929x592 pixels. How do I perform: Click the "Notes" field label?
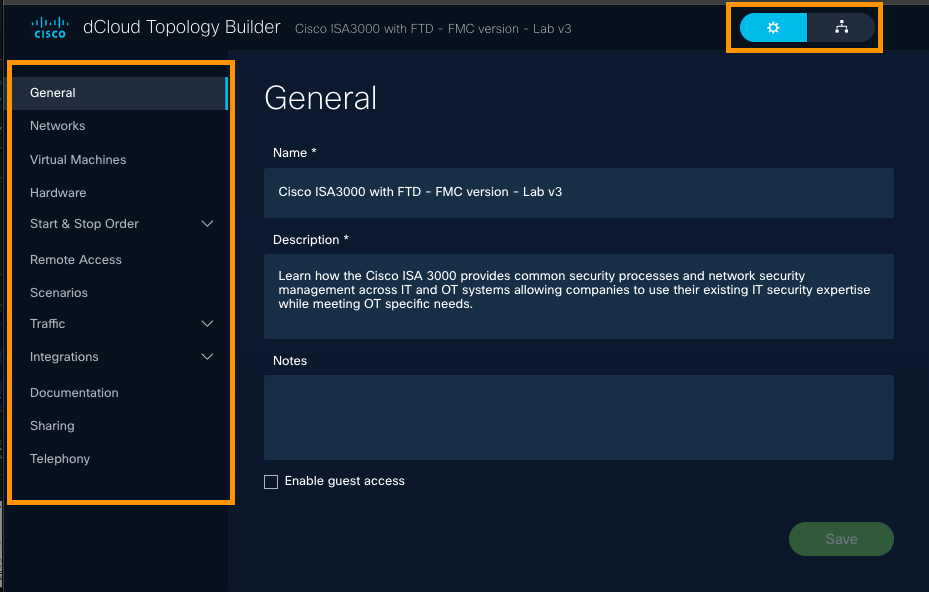tap(290, 361)
